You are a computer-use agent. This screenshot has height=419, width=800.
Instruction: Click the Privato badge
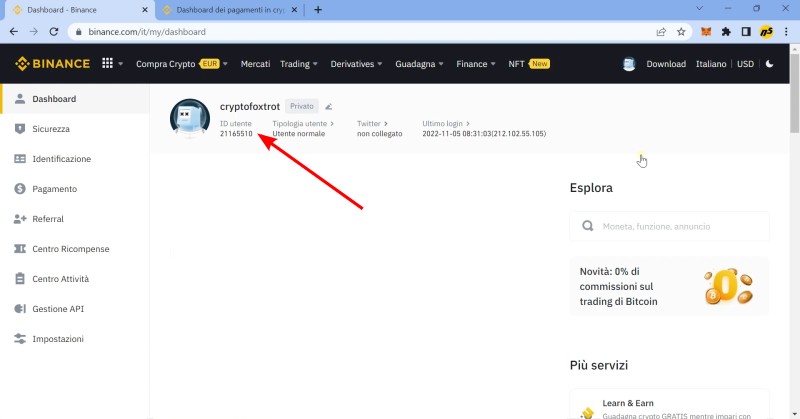coord(302,106)
